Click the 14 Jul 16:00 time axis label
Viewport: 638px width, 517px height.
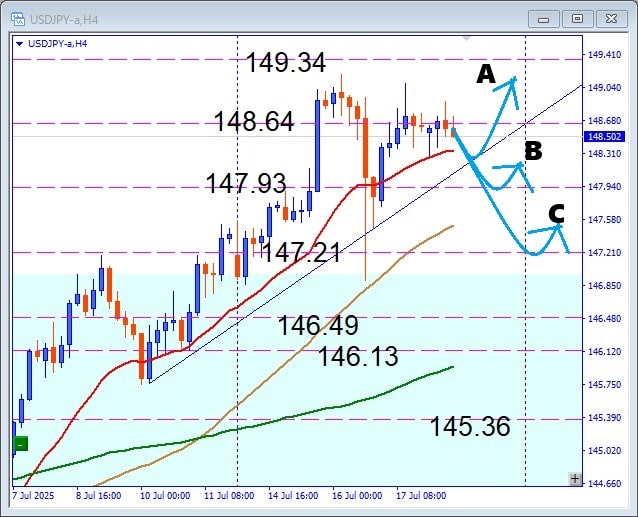coord(293,496)
